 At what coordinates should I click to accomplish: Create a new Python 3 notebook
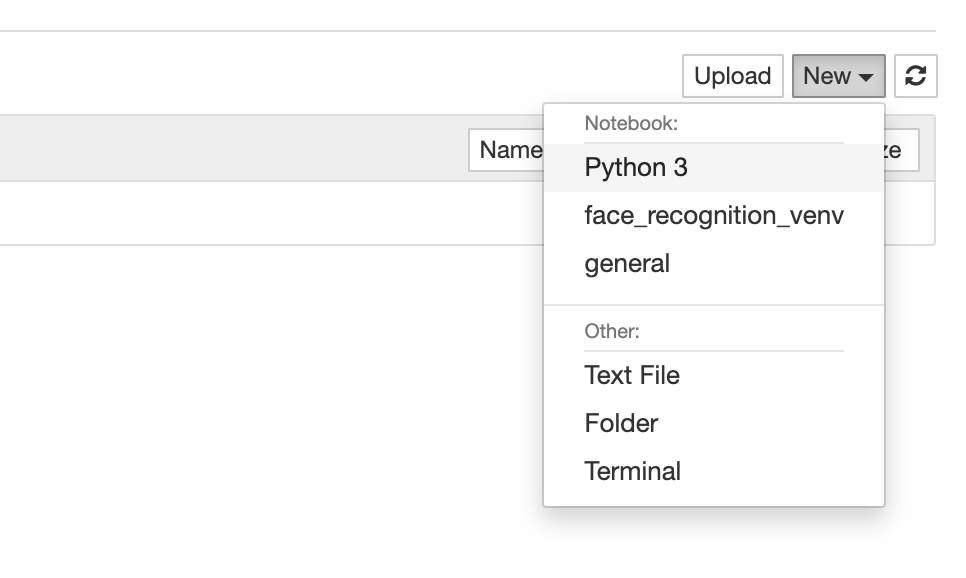tap(636, 168)
